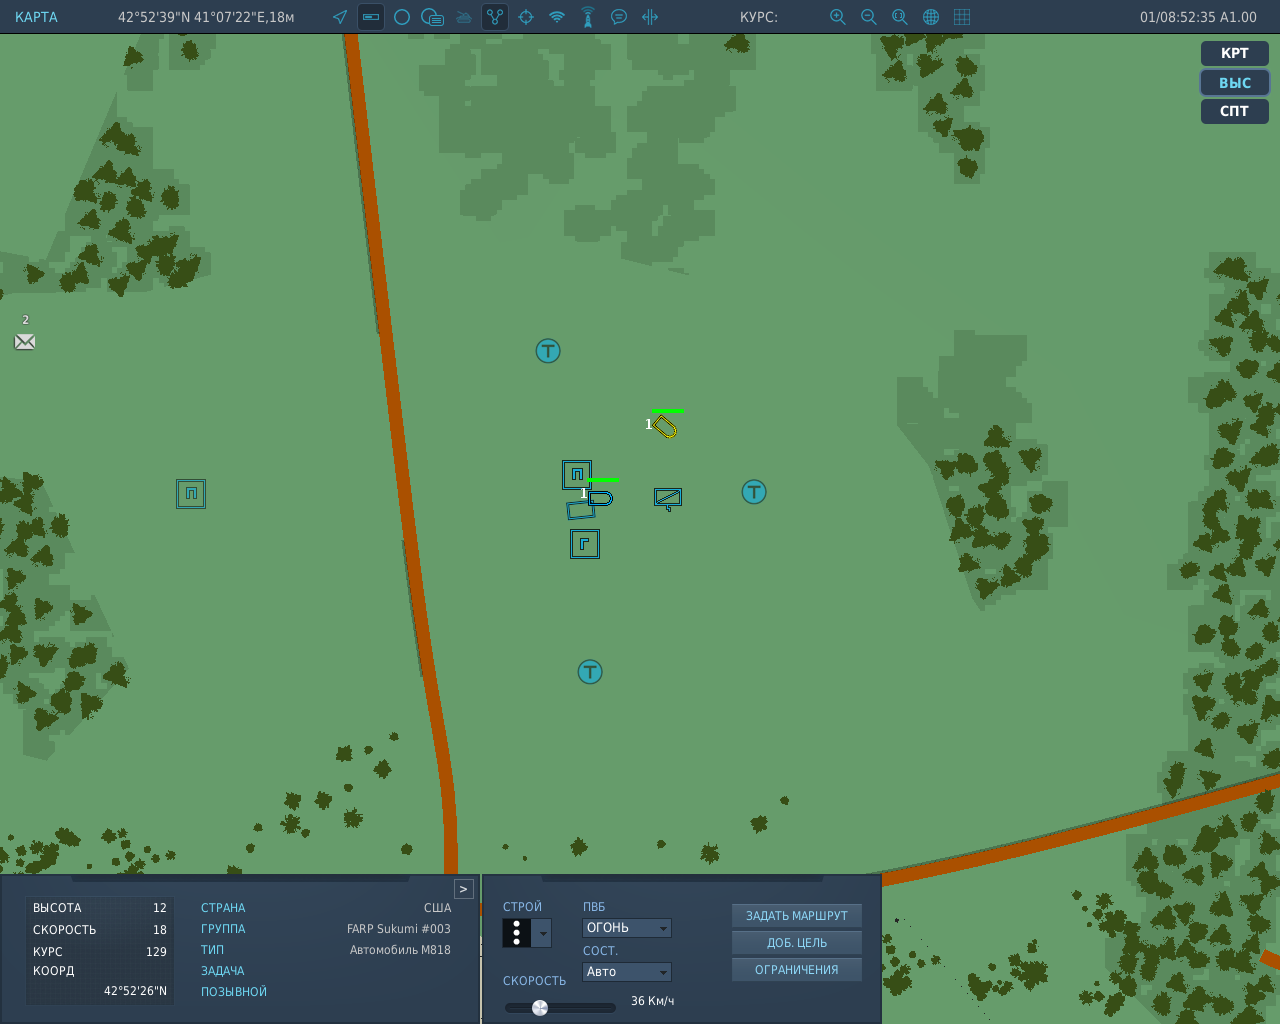Image resolution: width=1280 pixels, height=1024 pixels.
Task: Open the speech bubble comment icon
Action: 619,17
